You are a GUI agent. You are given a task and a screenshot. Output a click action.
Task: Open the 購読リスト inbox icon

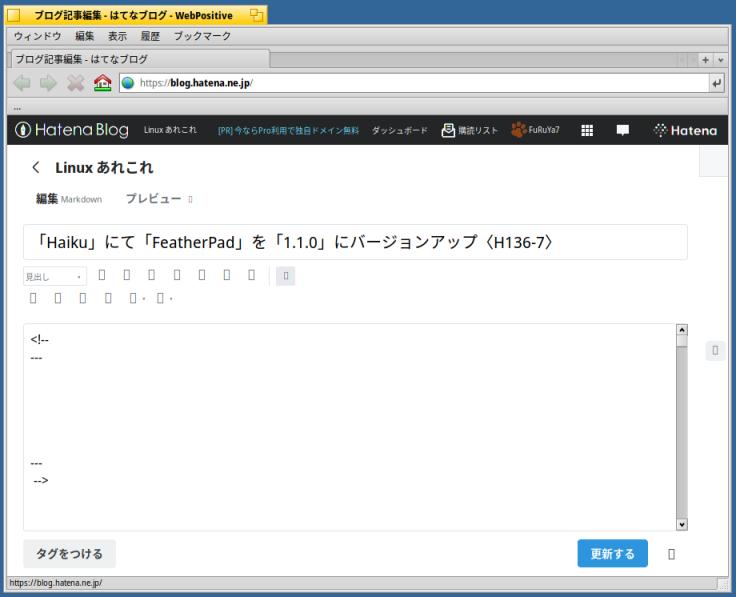pos(448,130)
